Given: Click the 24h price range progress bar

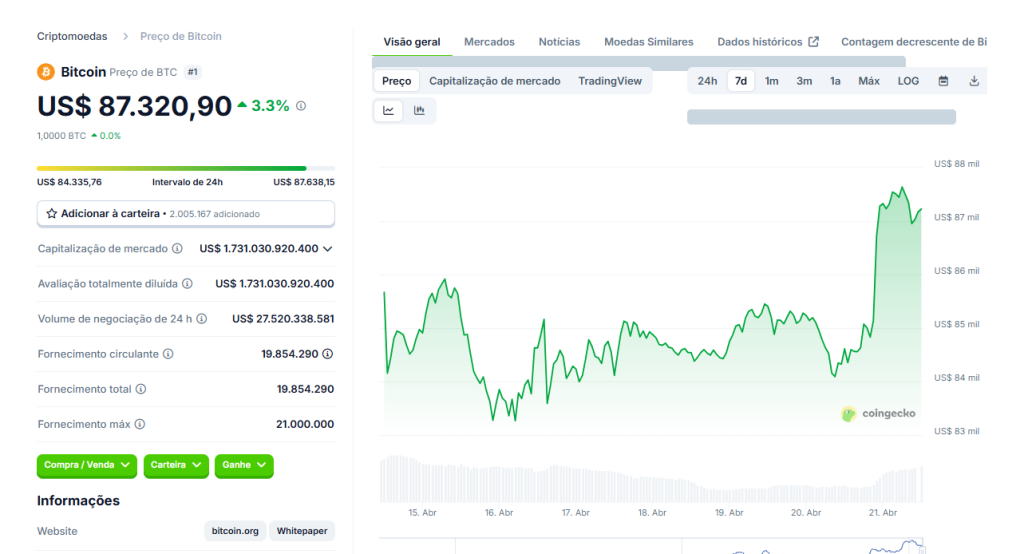Looking at the screenshot, I should (186, 169).
